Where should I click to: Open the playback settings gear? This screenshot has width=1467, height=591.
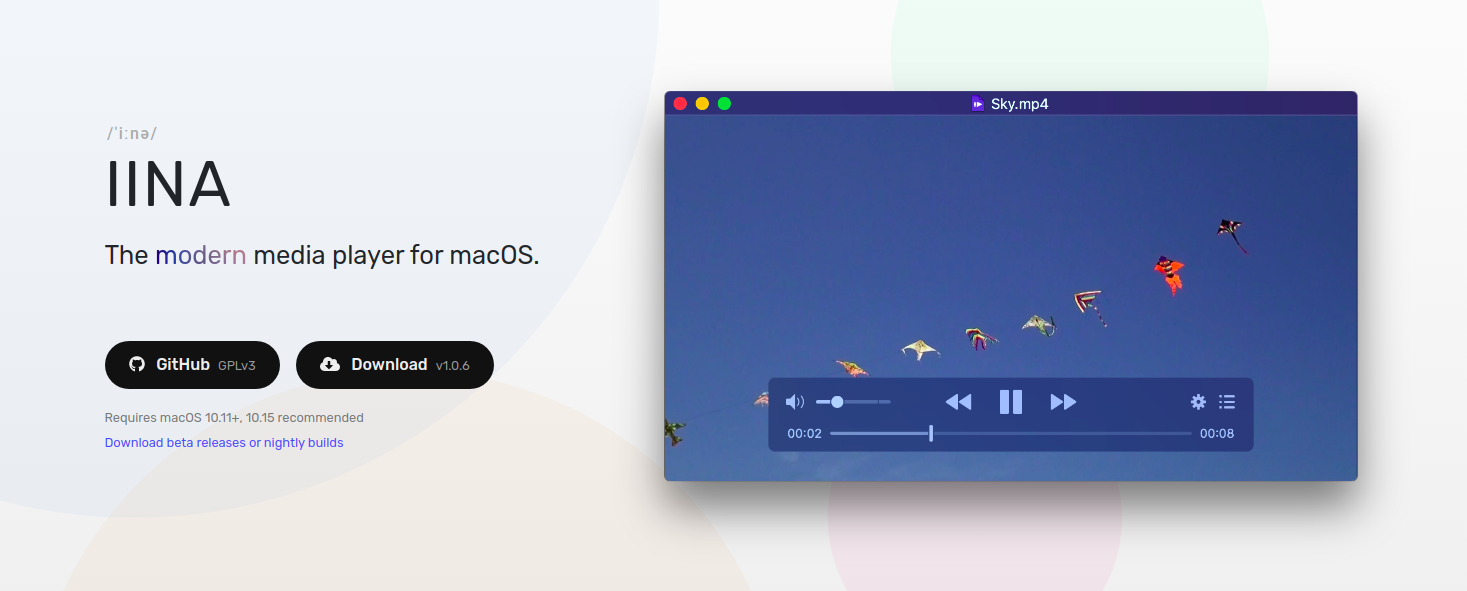point(1197,401)
